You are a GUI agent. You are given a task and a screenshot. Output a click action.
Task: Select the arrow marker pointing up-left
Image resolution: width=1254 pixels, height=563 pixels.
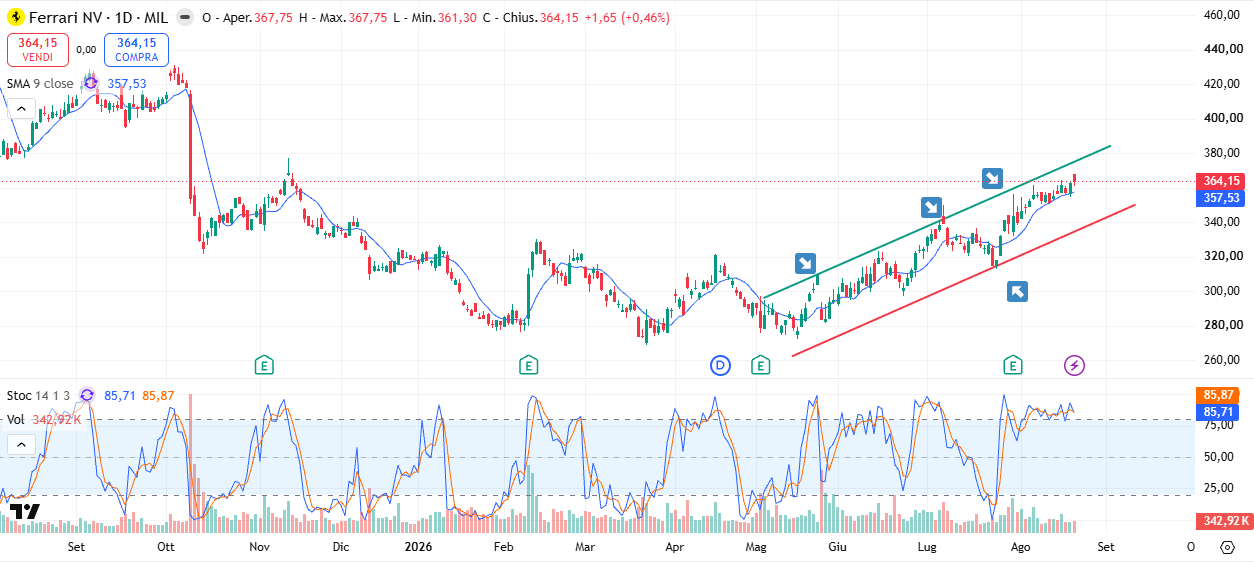(1017, 291)
